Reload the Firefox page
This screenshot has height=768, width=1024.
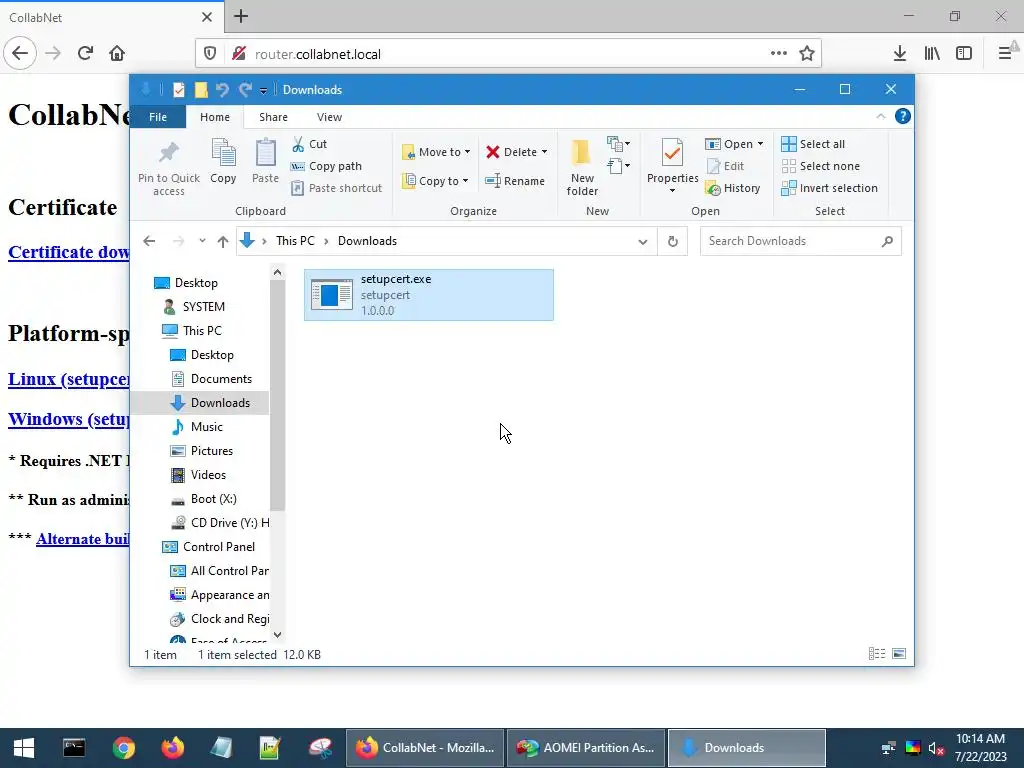[85, 53]
